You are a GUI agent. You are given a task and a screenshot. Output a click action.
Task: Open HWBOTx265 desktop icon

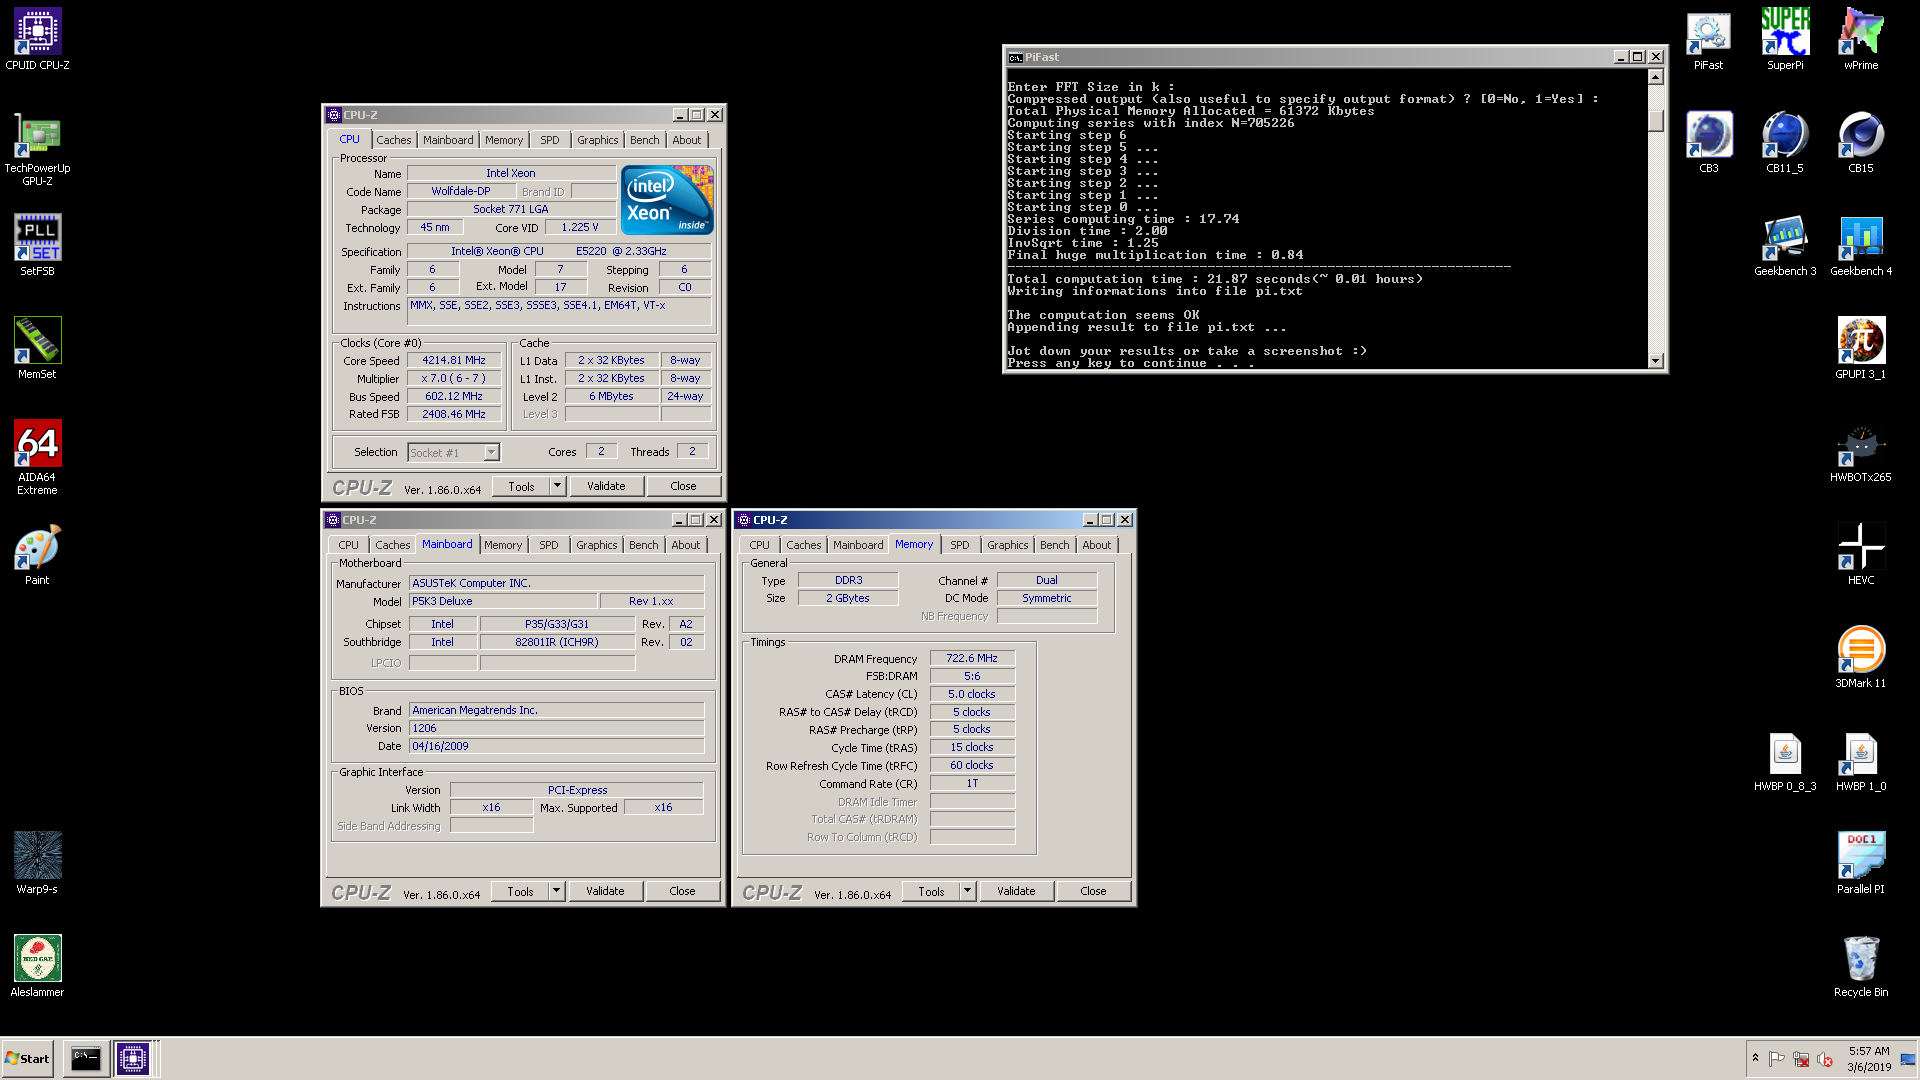point(1861,452)
